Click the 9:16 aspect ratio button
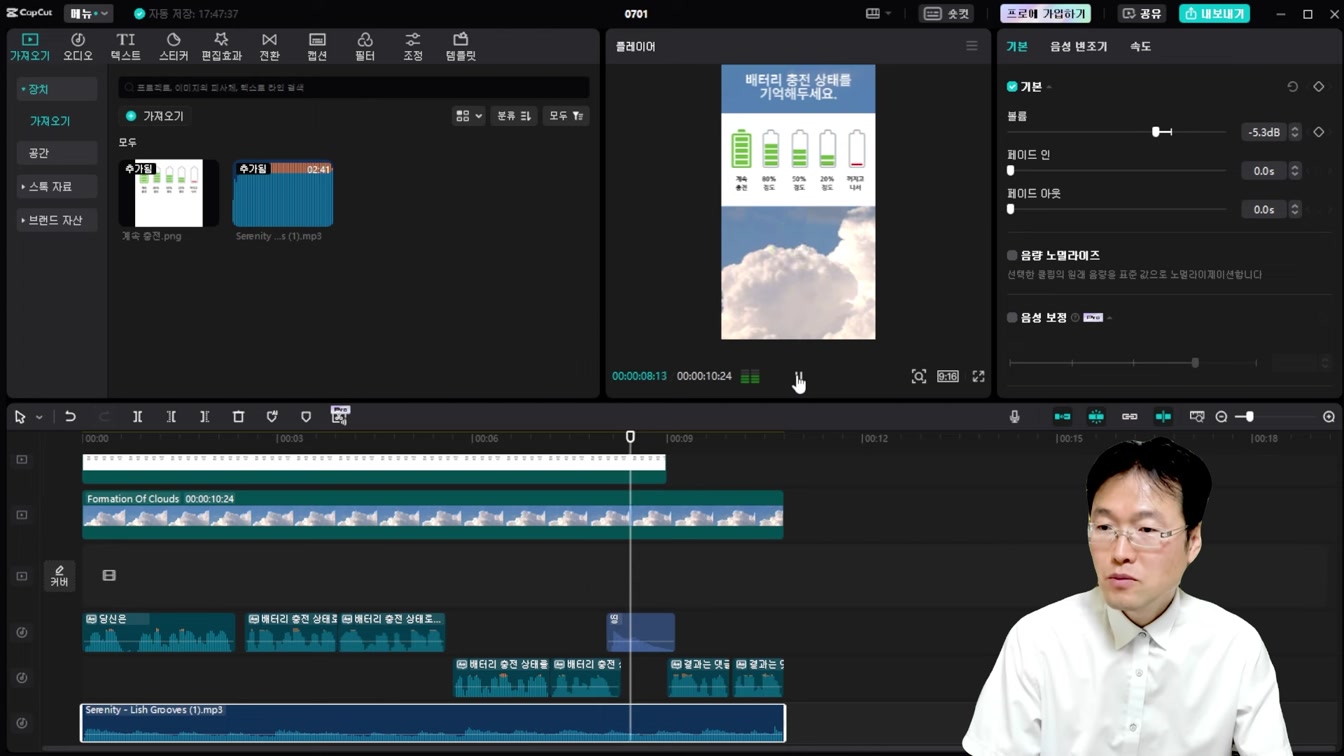1344x756 pixels. click(948, 376)
